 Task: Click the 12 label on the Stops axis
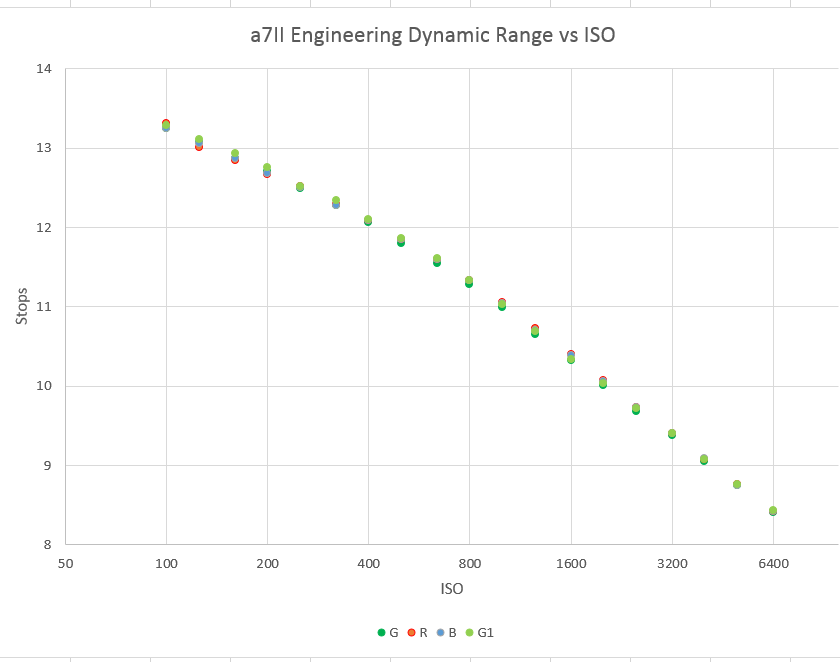44,227
